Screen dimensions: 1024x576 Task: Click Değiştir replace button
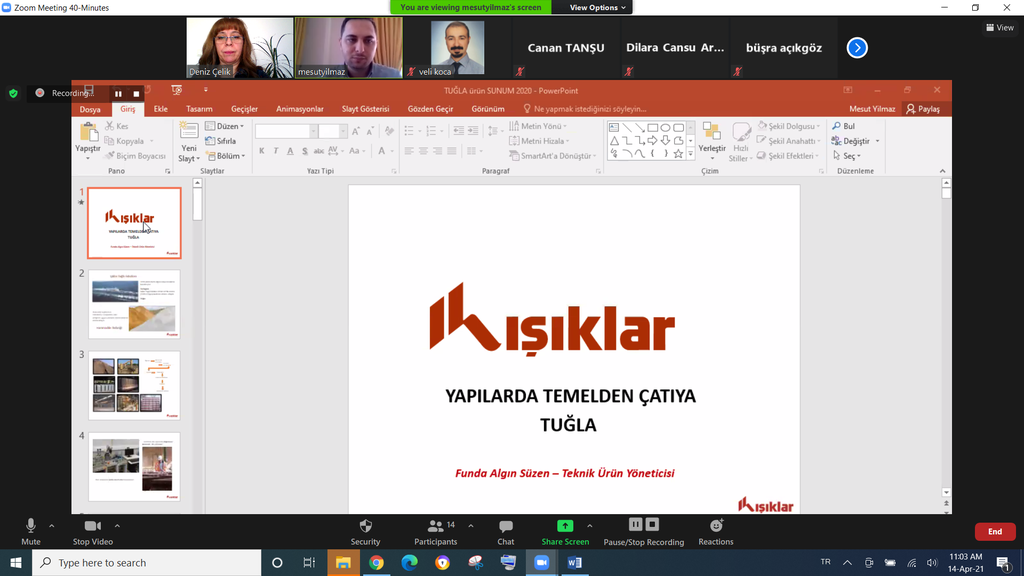852,141
